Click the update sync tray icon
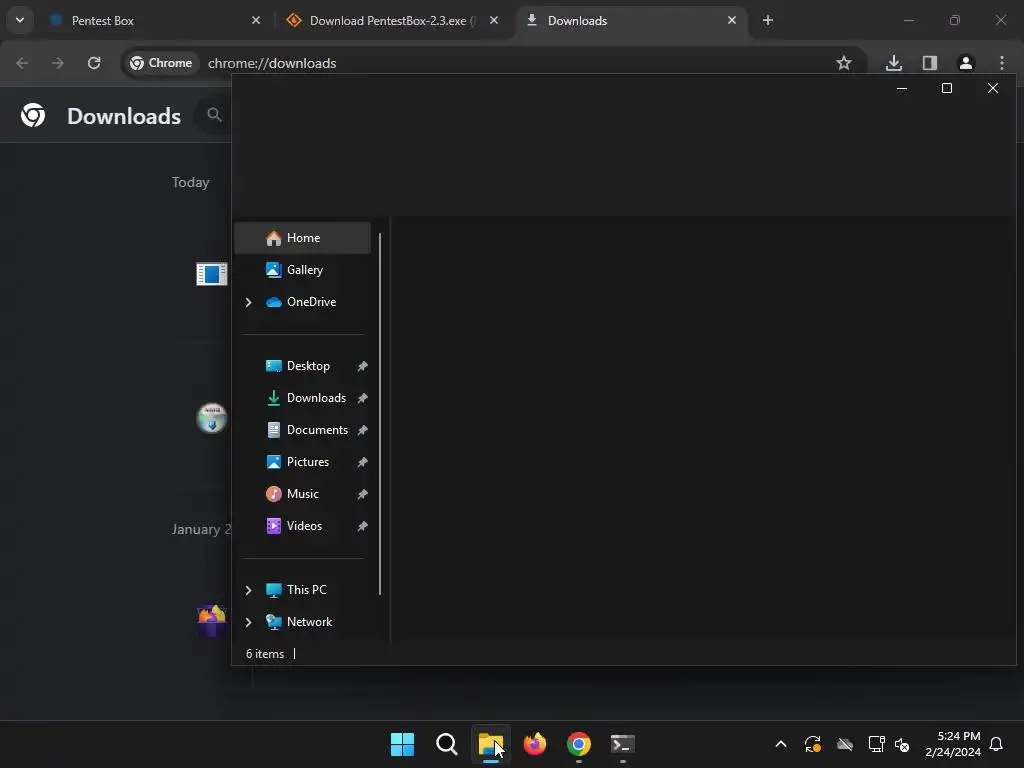Viewport: 1024px width, 768px height. tap(812, 744)
